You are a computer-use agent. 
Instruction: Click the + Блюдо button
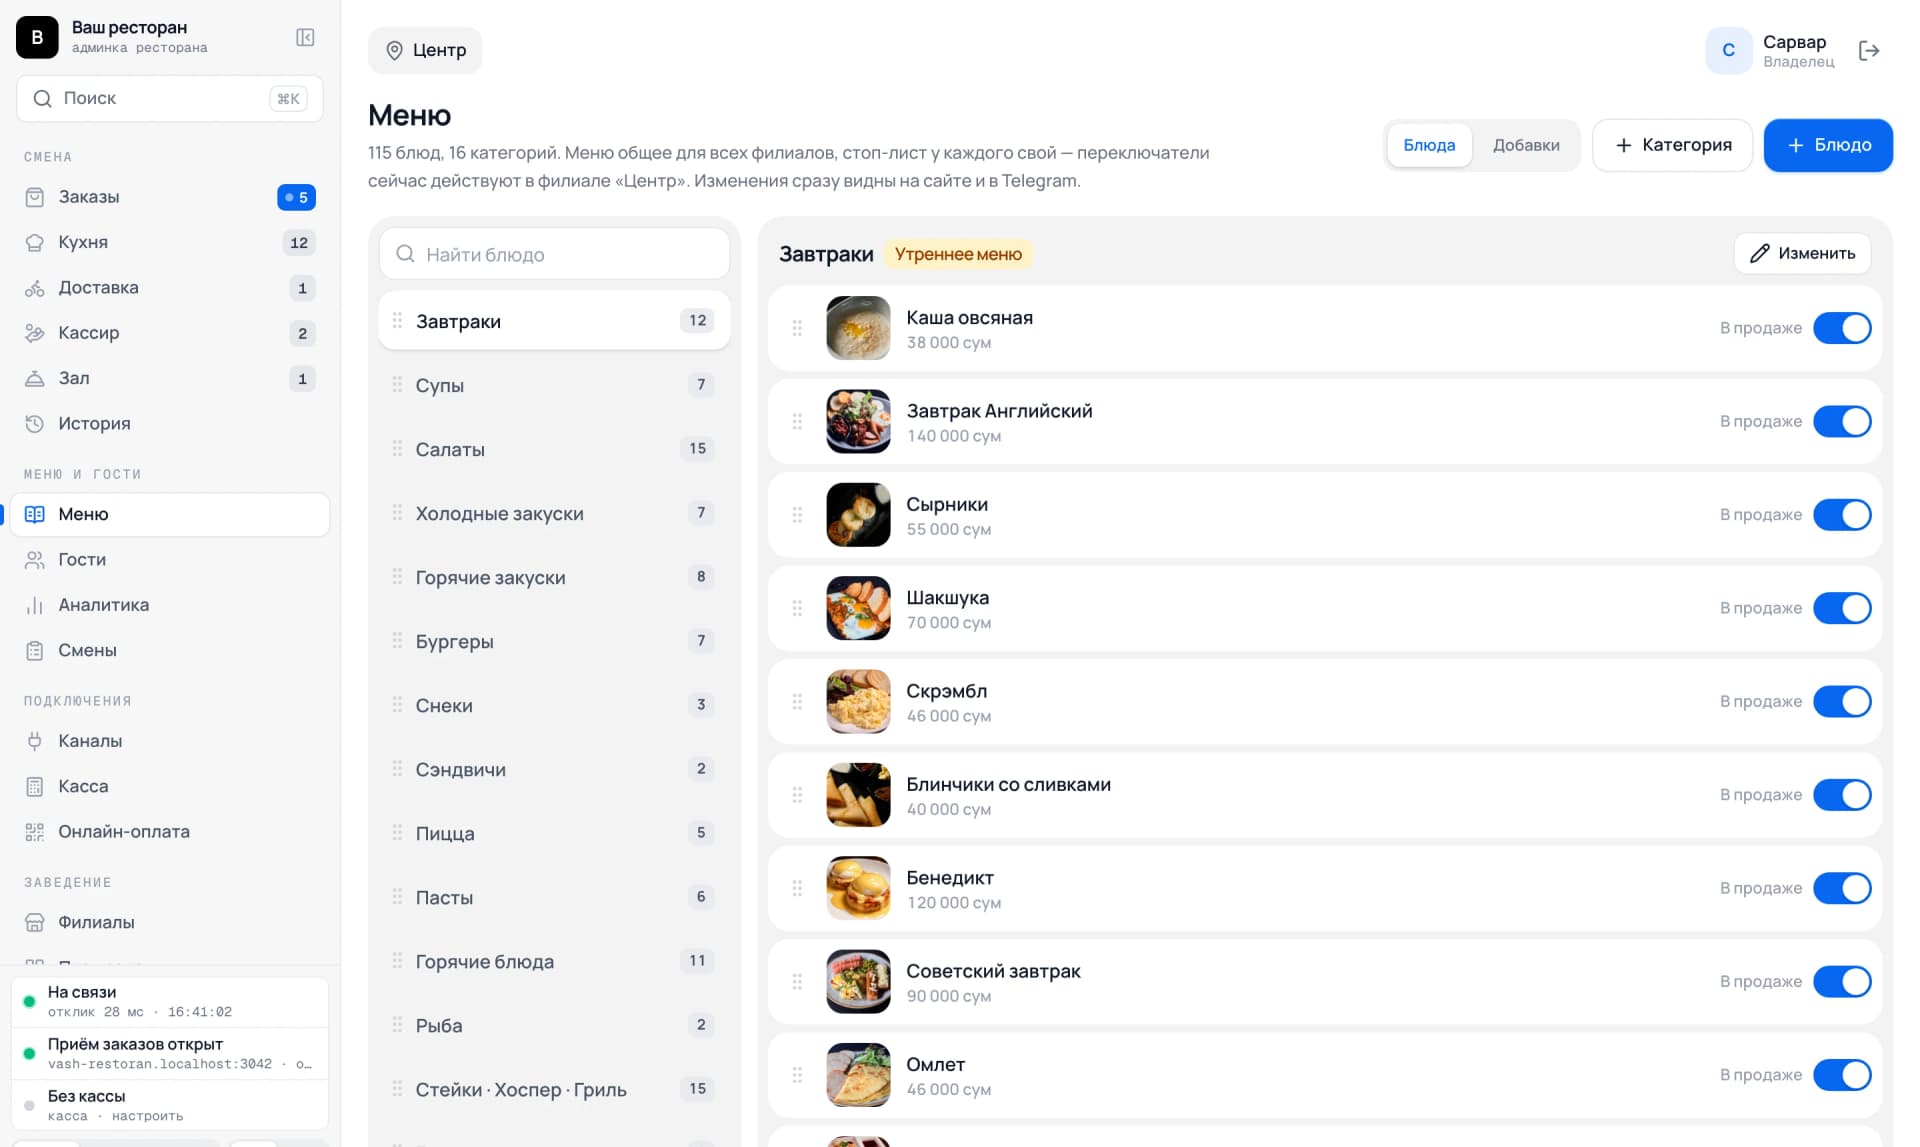(1828, 145)
